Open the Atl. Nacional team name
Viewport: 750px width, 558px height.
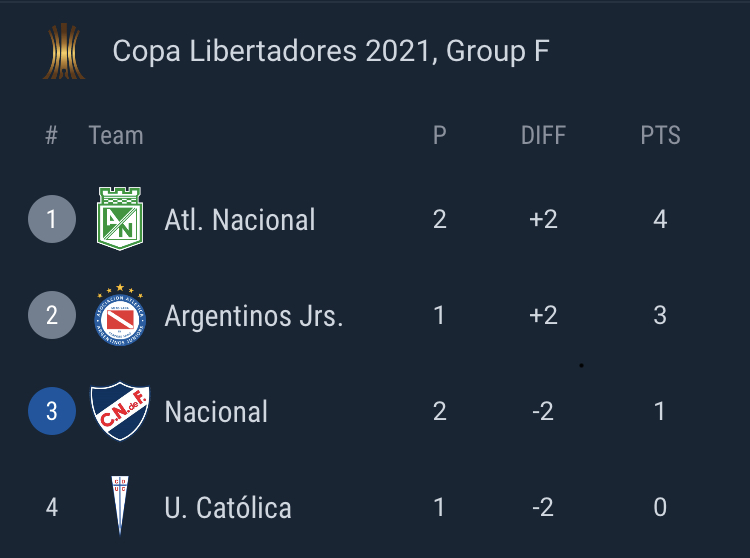point(240,220)
